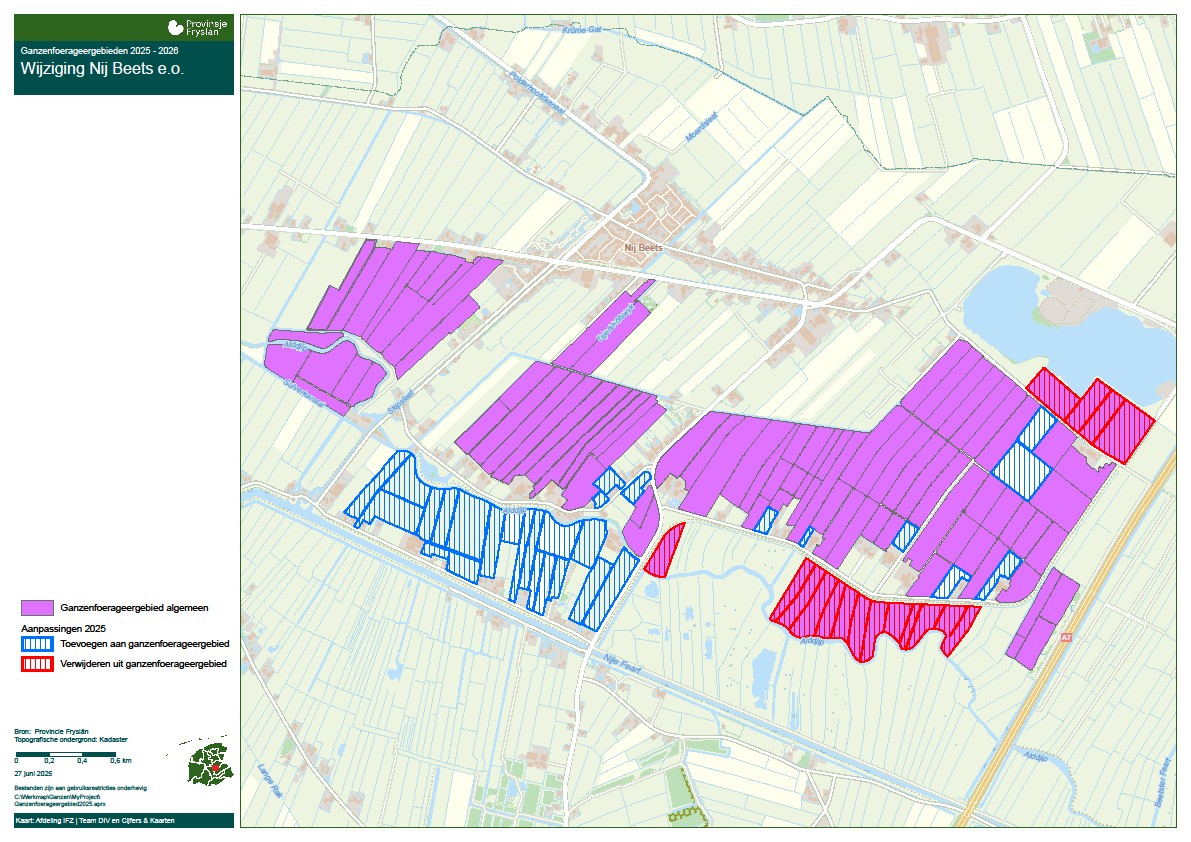Click the blue hatched Toevoegen legend symbol
The height and width of the screenshot is (842, 1191).
(x=37, y=645)
